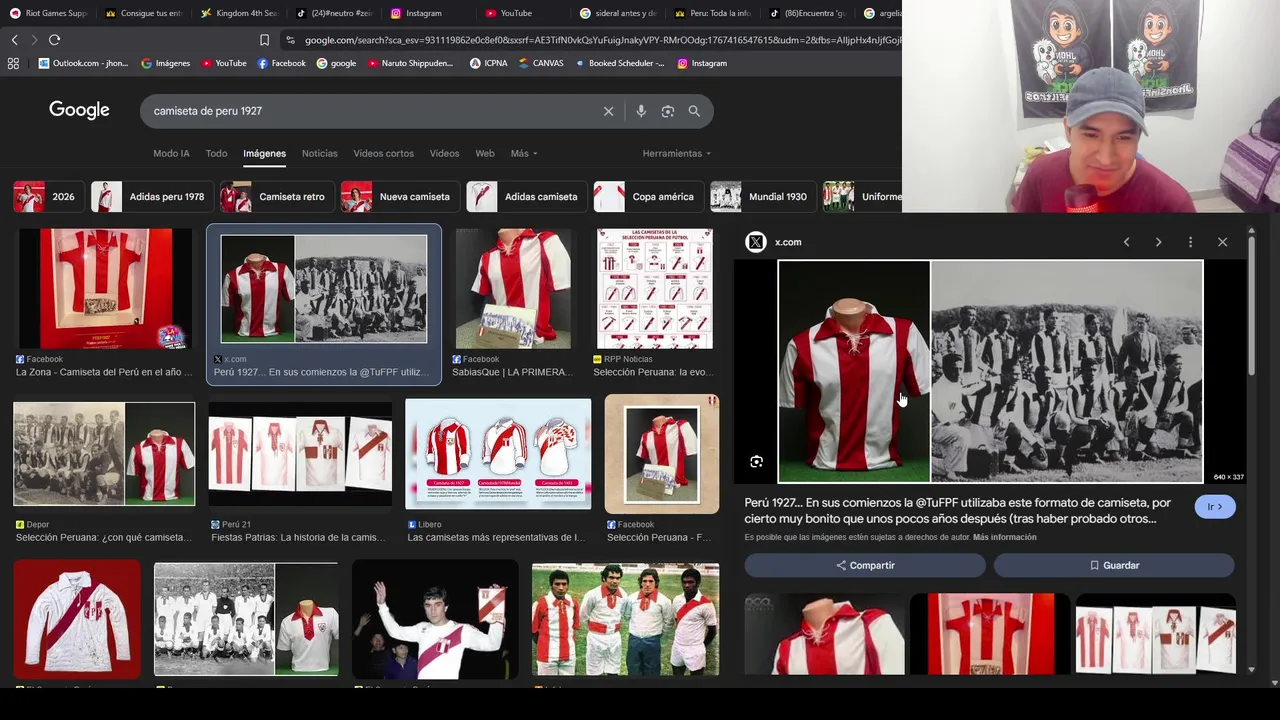
Task: Switch to the Modo IA tab
Action: pyautogui.click(x=171, y=153)
